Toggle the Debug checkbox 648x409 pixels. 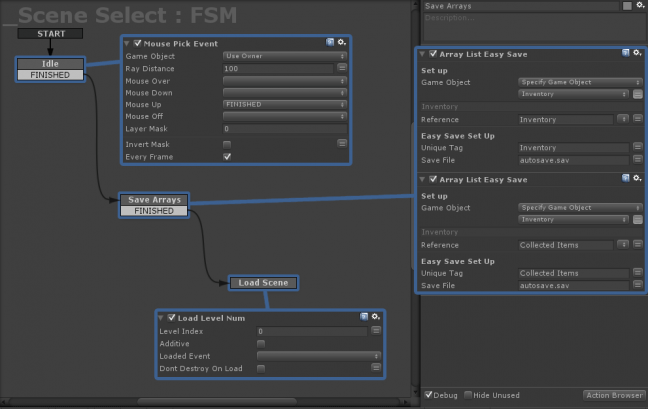[x=429, y=395]
